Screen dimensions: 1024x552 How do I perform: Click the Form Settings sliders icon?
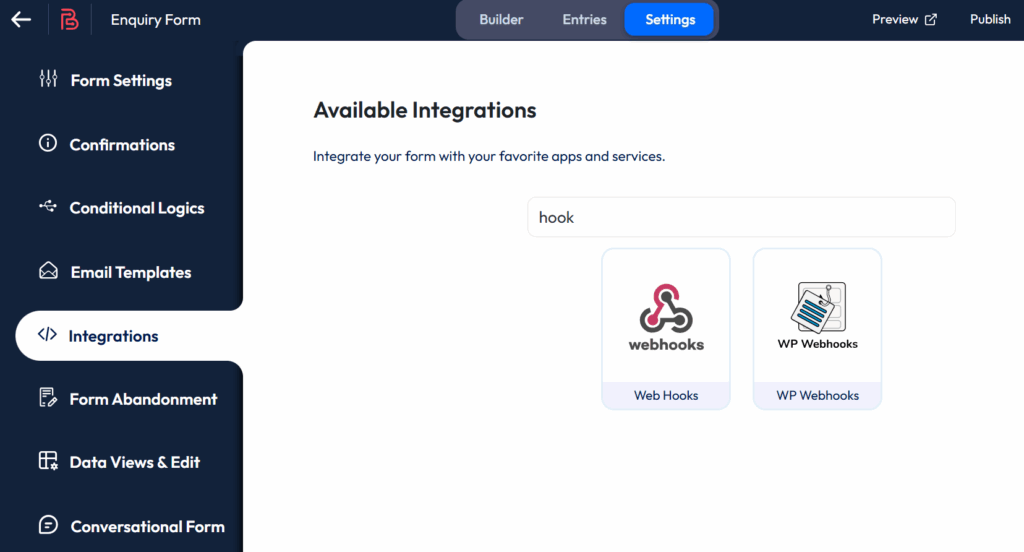48,79
